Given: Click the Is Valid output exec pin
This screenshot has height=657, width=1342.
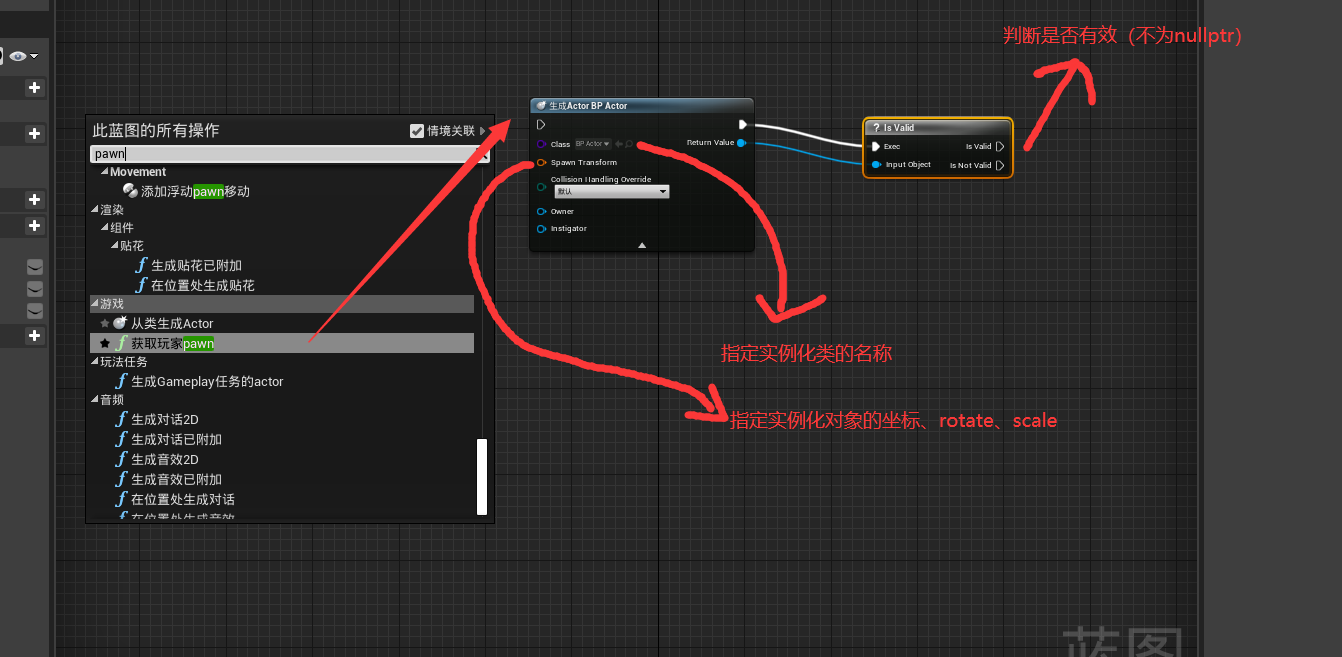Looking at the screenshot, I should point(1000,146).
